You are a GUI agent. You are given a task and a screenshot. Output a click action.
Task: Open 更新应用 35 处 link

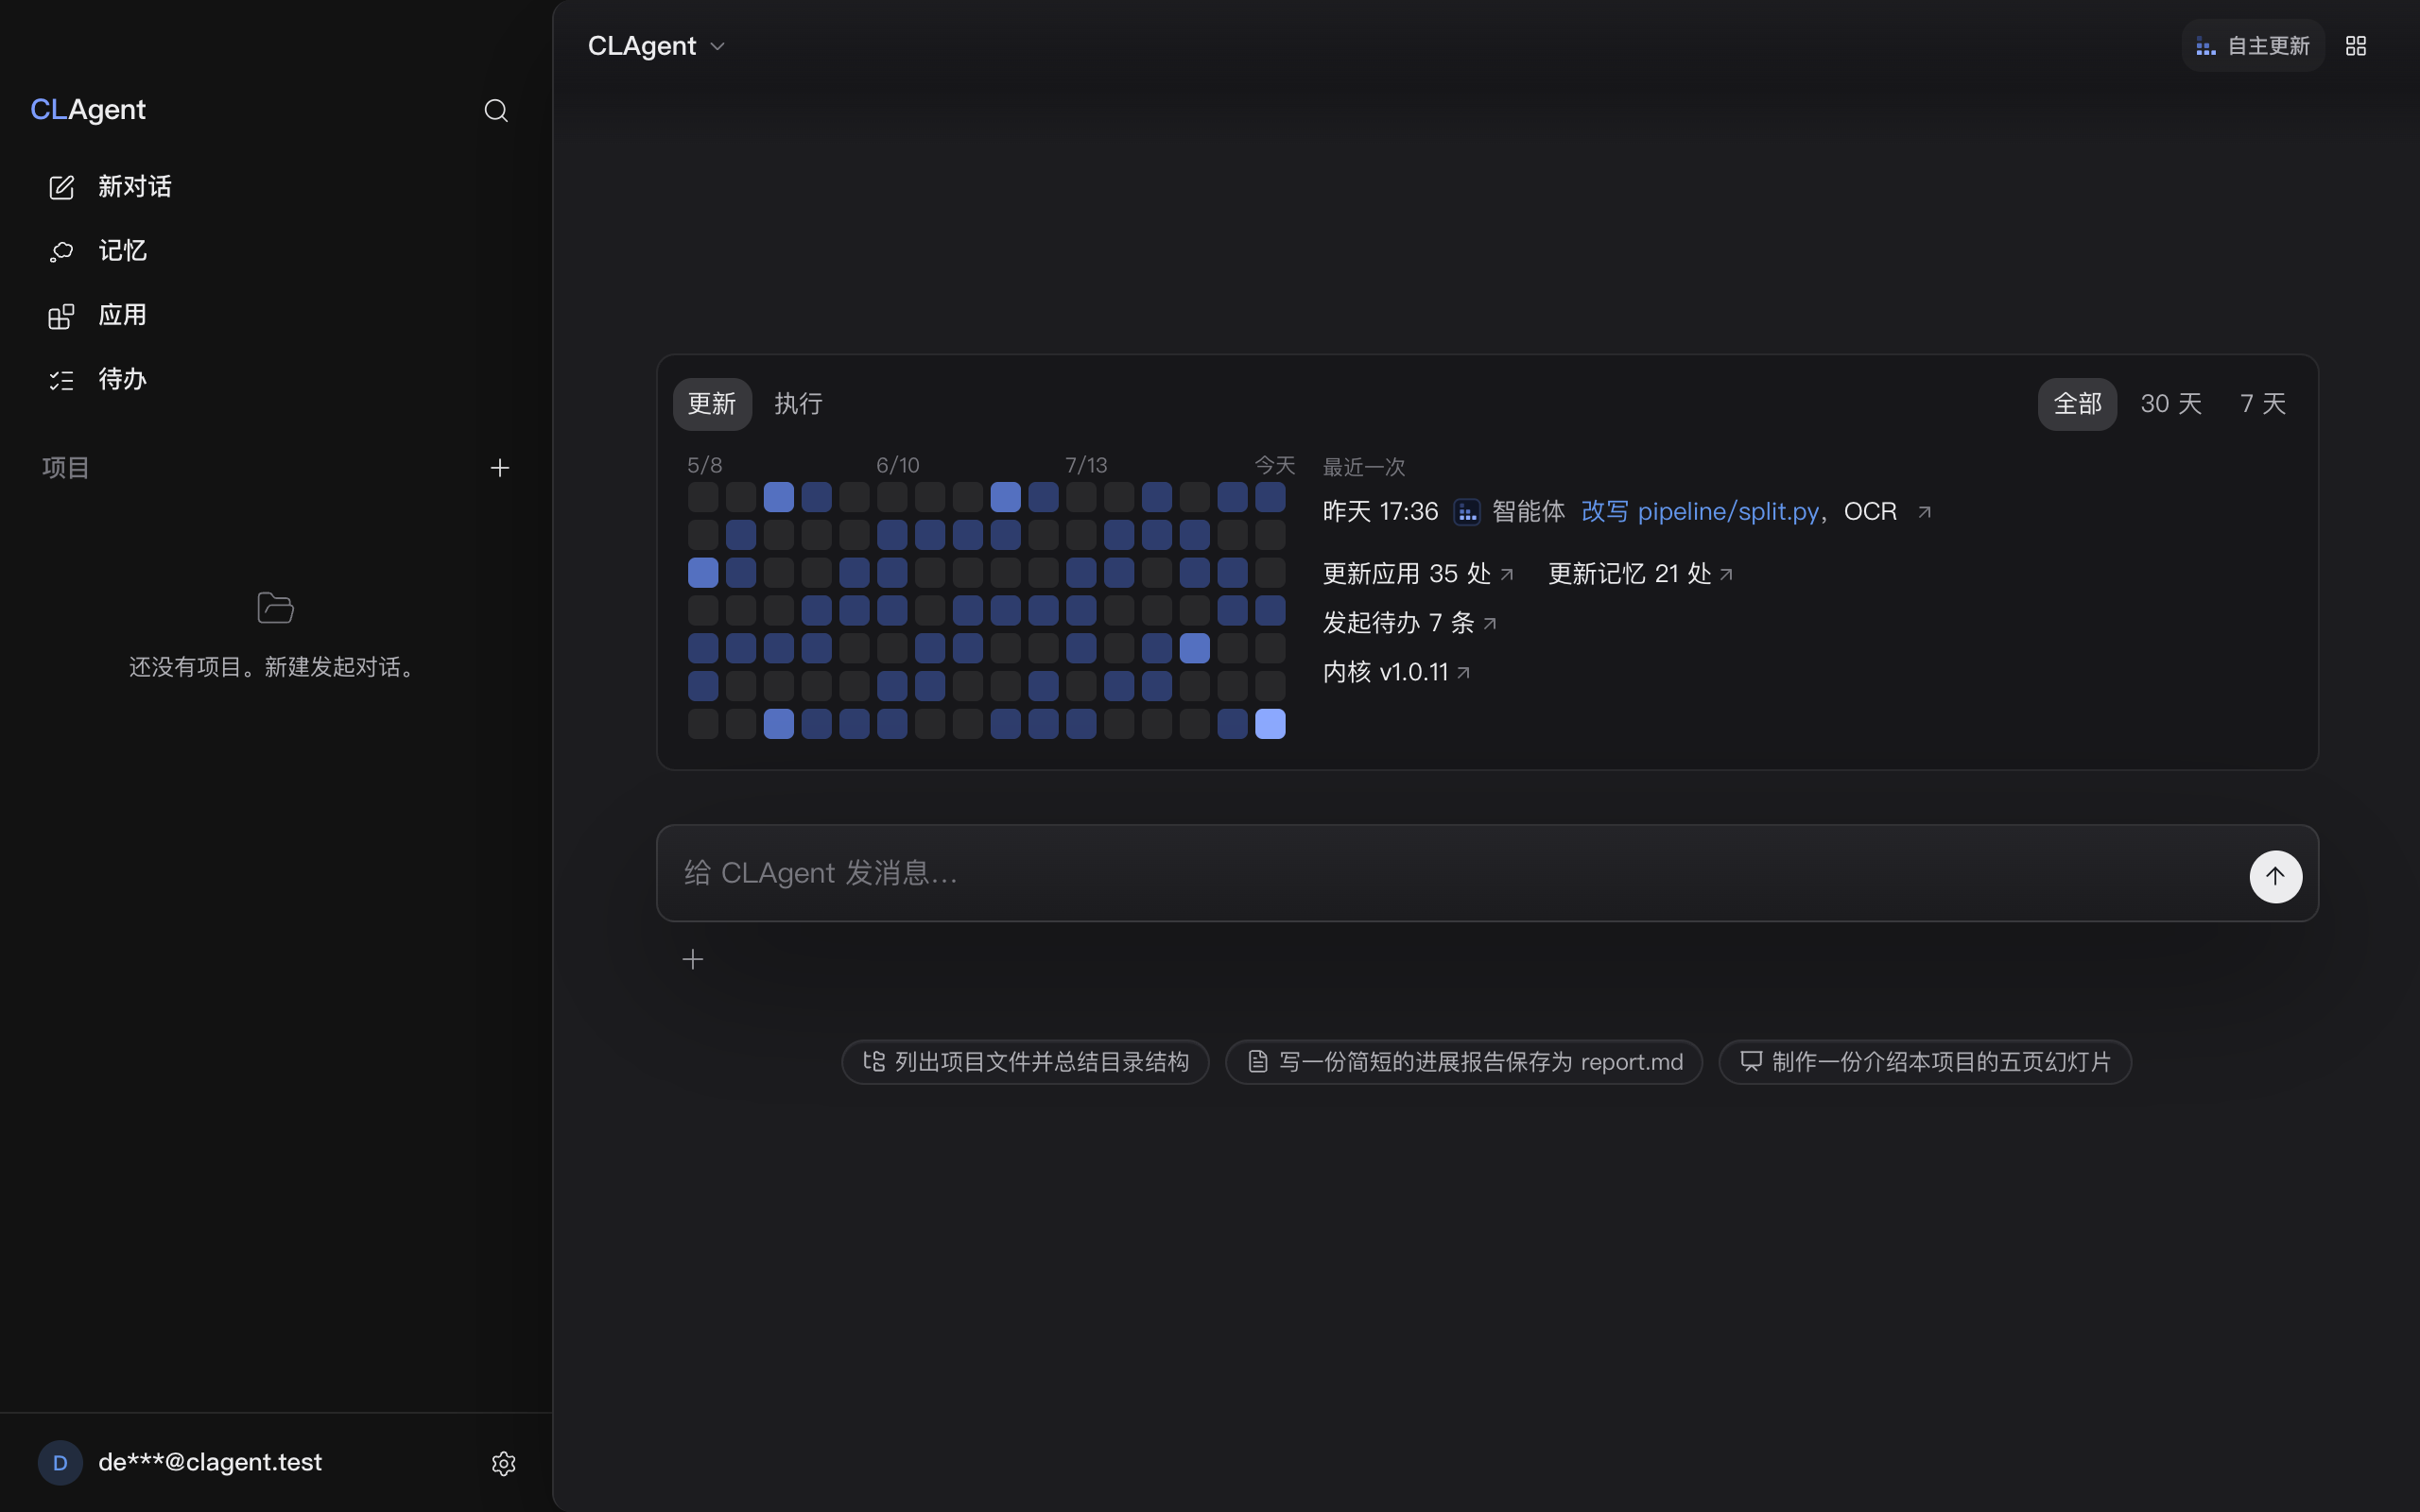(x=1418, y=574)
